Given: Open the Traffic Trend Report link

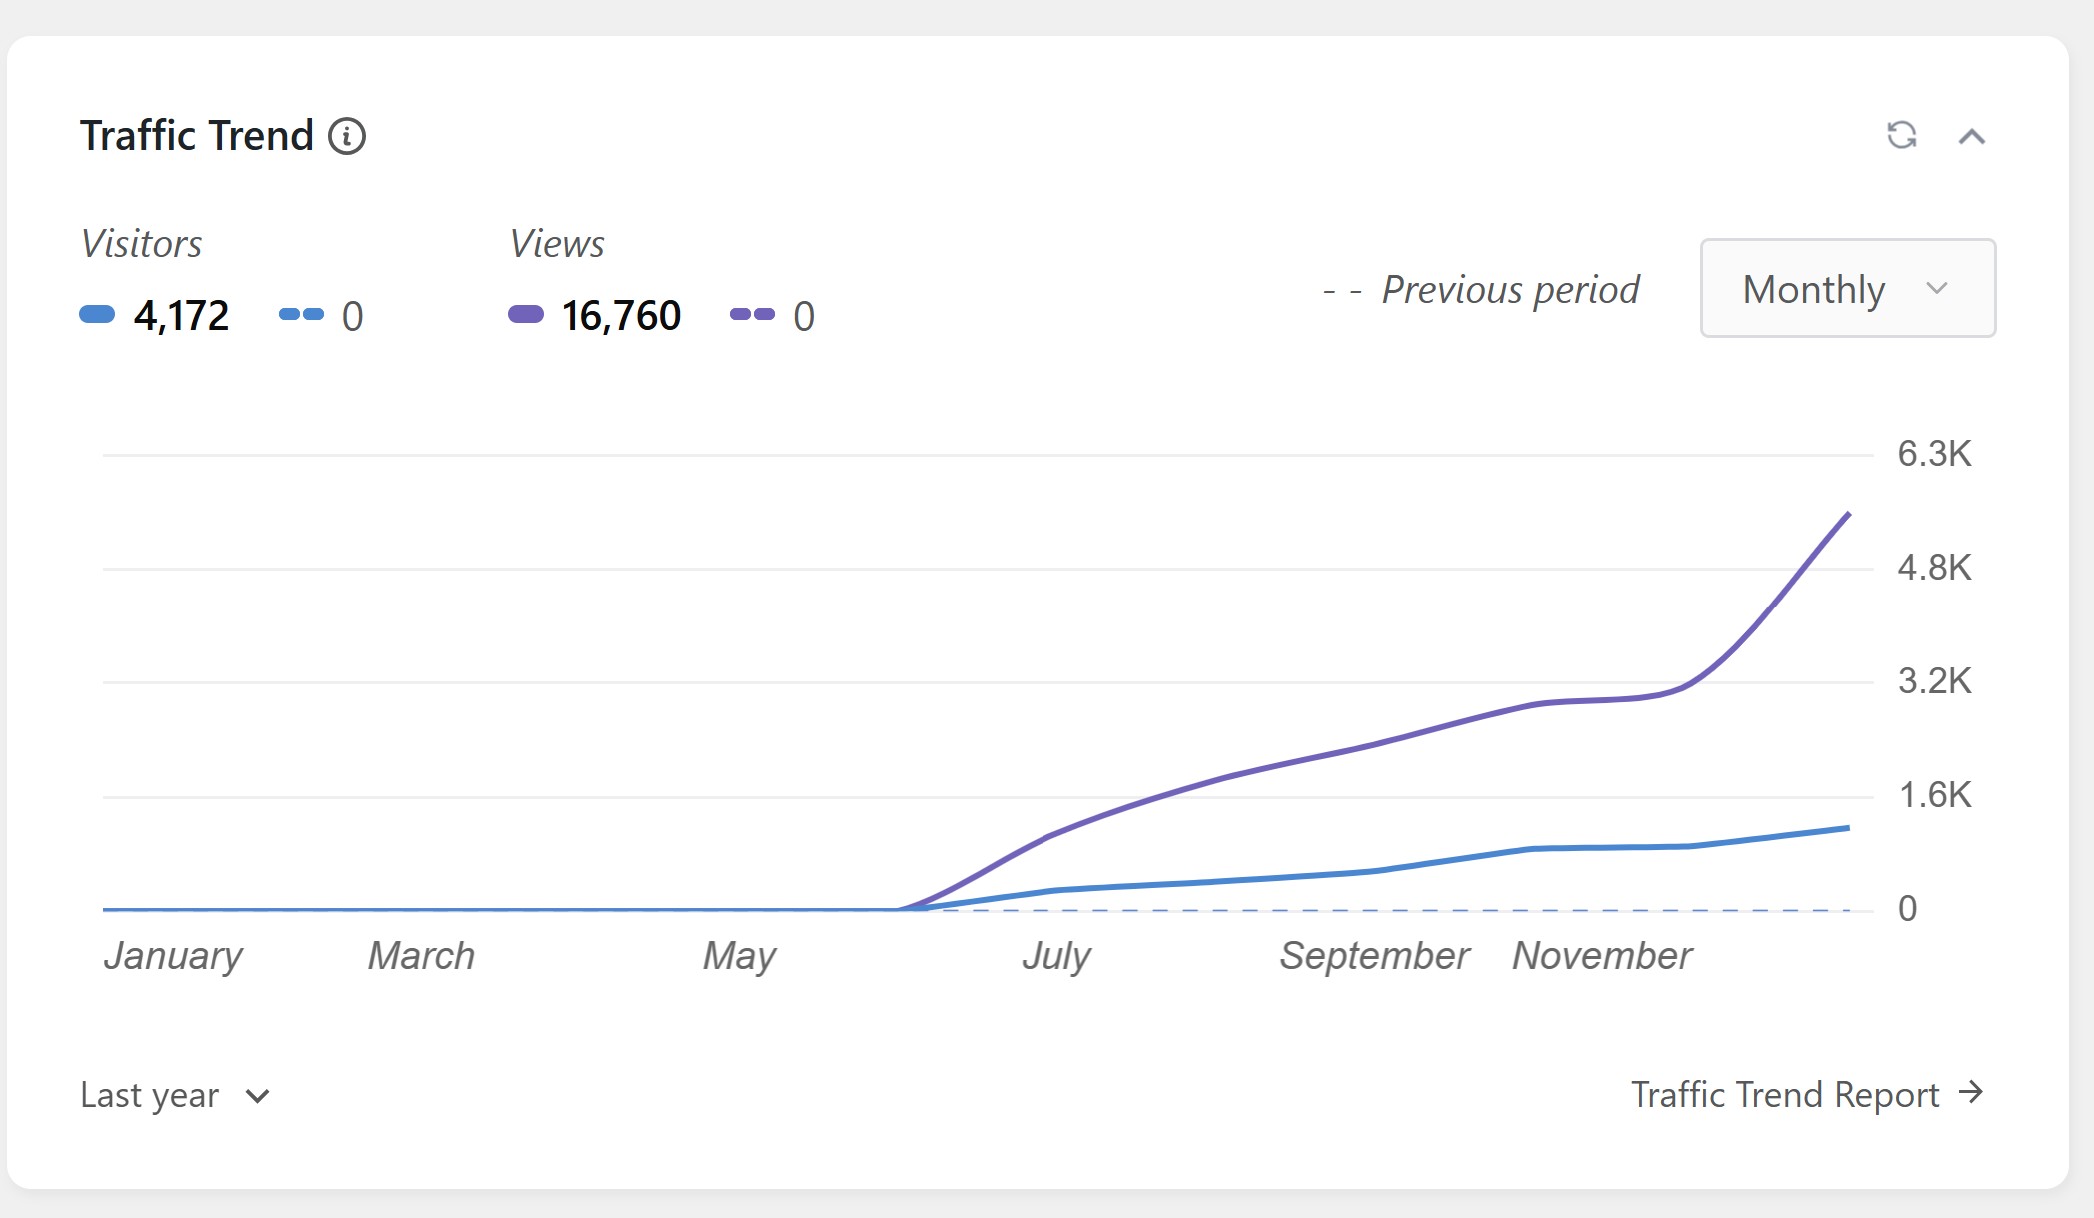Looking at the screenshot, I should click(1785, 1094).
